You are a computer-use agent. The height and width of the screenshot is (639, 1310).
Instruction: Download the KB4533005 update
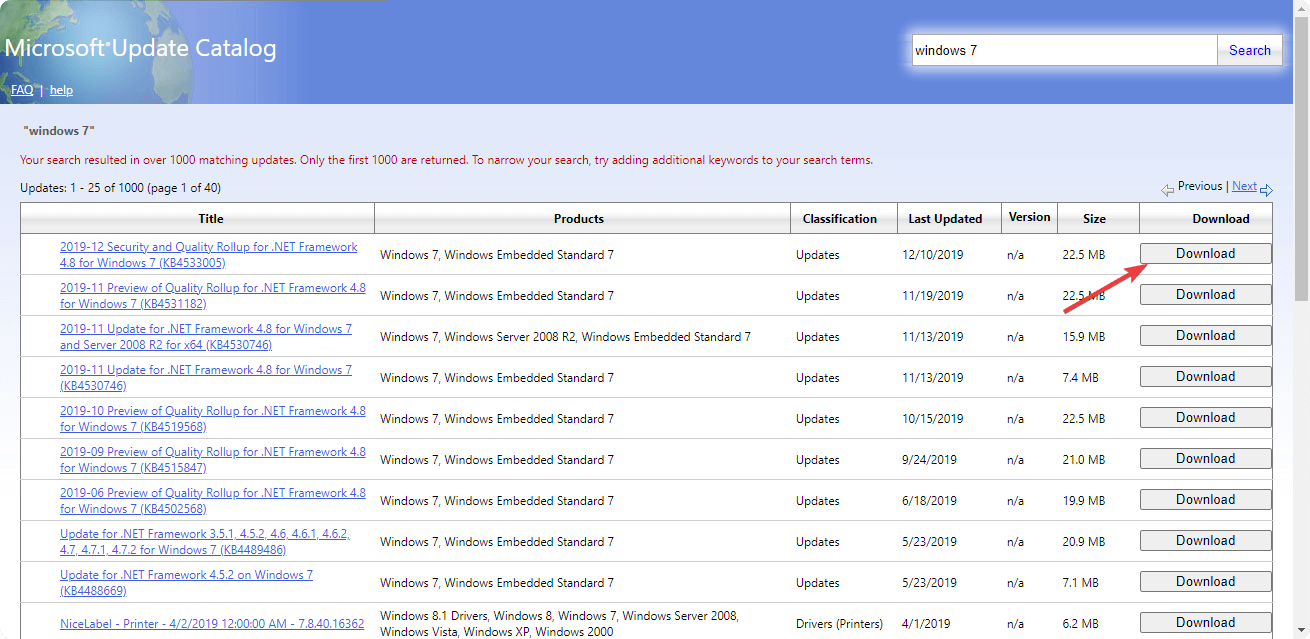pos(1206,254)
